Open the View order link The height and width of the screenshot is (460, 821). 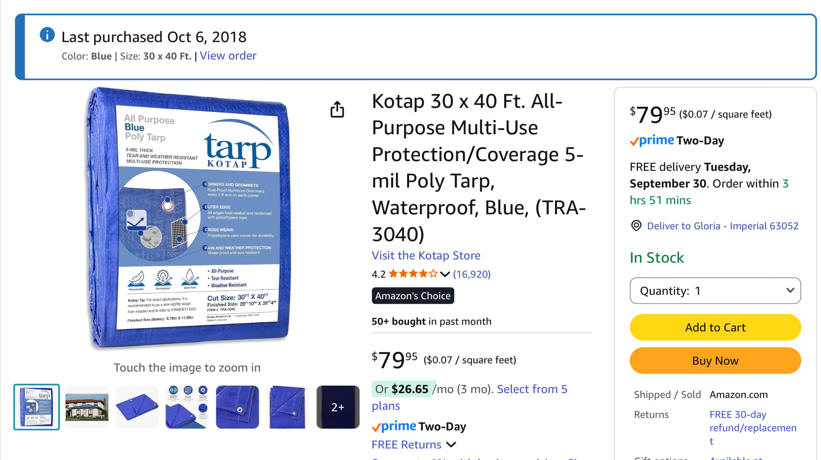coord(228,56)
